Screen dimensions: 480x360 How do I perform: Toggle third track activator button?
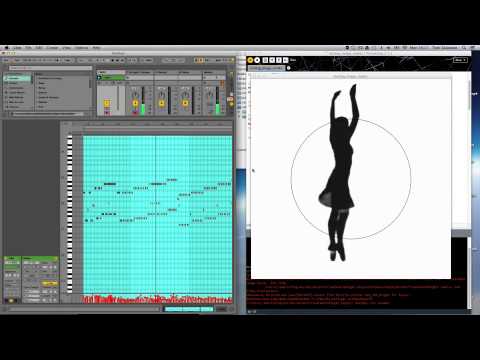point(162,103)
